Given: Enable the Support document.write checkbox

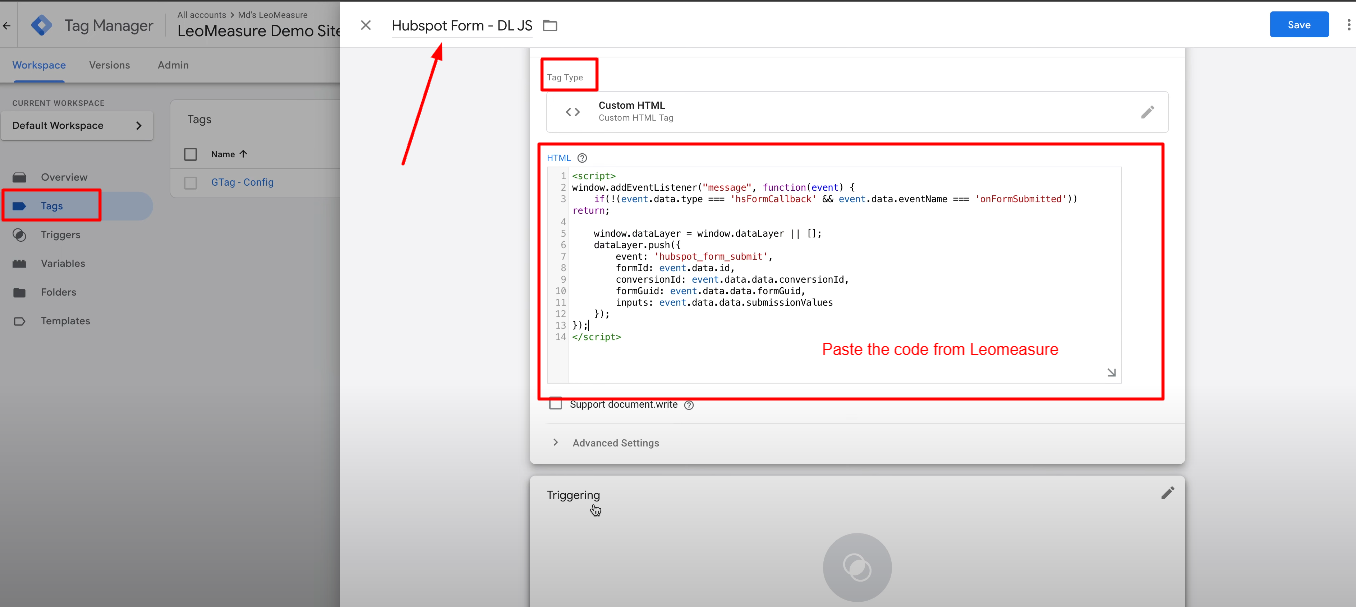Looking at the screenshot, I should pyautogui.click(x=556, y=404).
